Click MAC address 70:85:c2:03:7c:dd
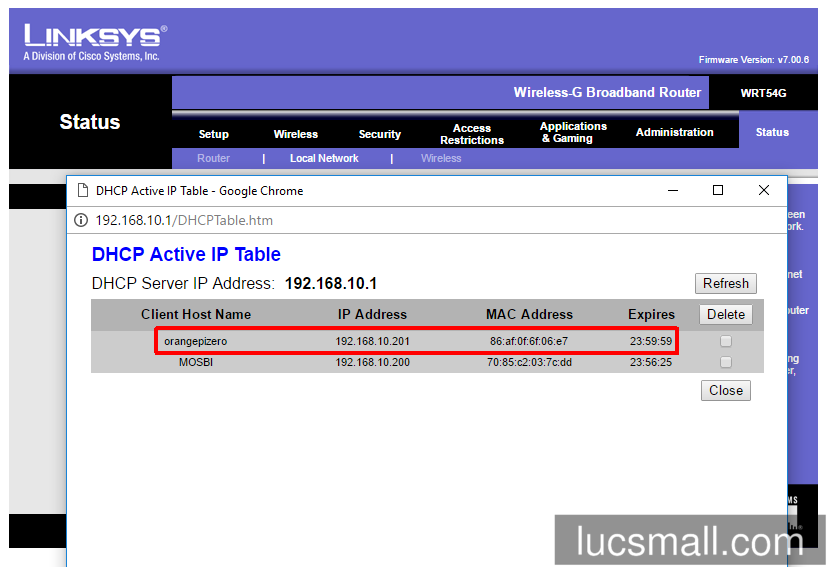The image size is (828, 567). click(529, 362)
